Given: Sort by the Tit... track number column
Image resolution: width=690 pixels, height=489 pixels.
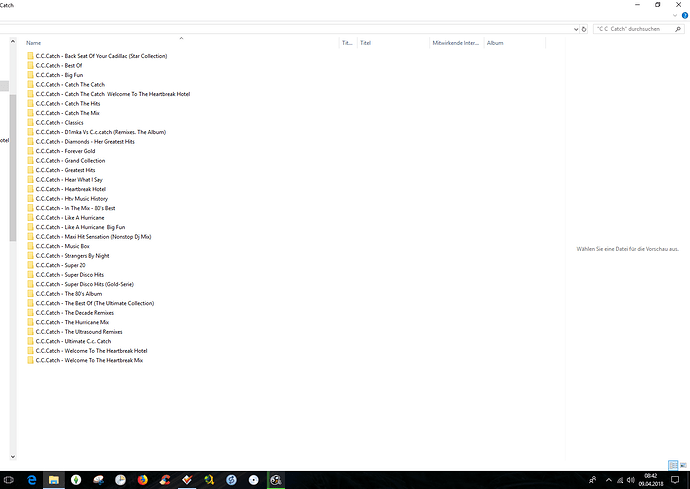Looking at the screenshot, I should point(348,43).
